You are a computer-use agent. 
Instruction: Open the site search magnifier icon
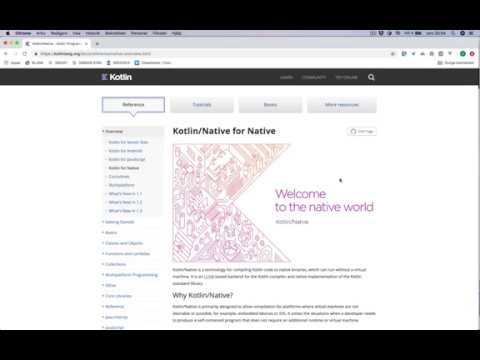(x=371, y=77)
